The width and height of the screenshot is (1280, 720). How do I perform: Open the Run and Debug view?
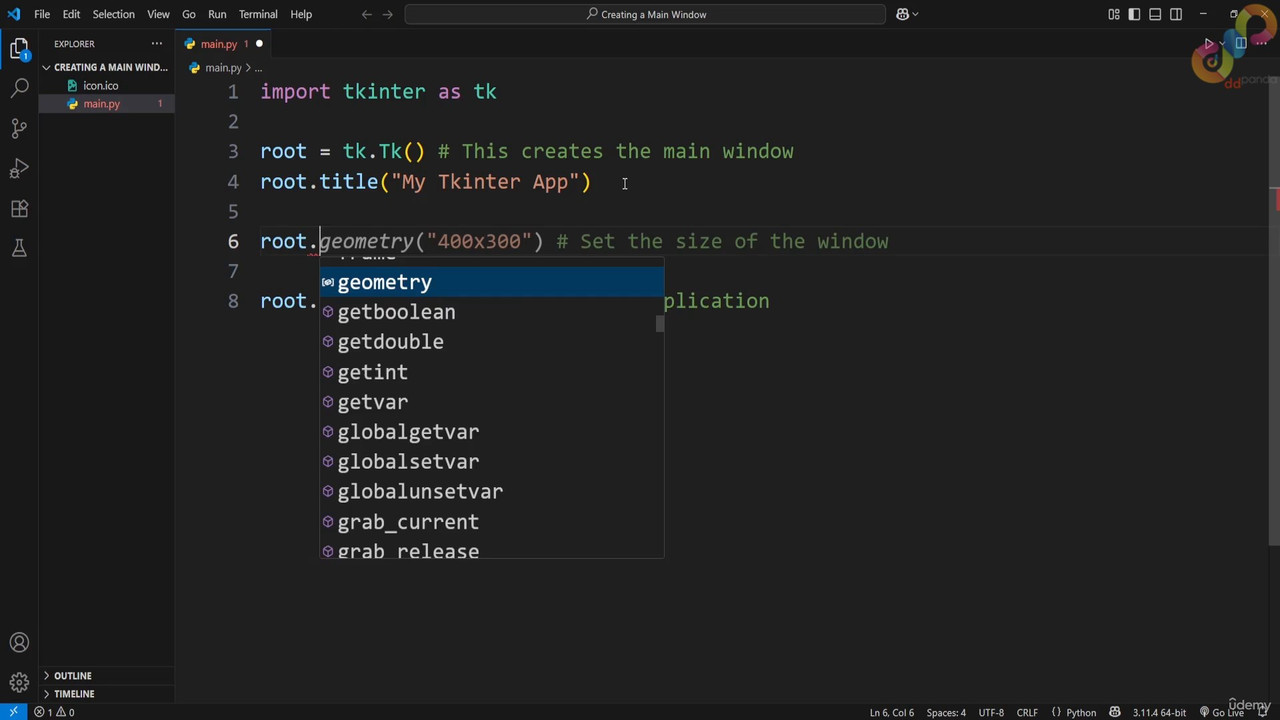[x=19, y=168]
